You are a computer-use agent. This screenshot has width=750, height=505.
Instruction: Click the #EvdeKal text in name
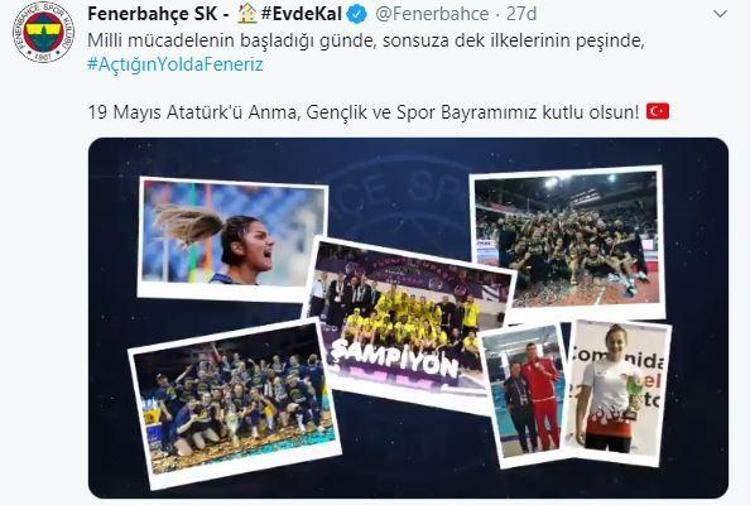301,14
